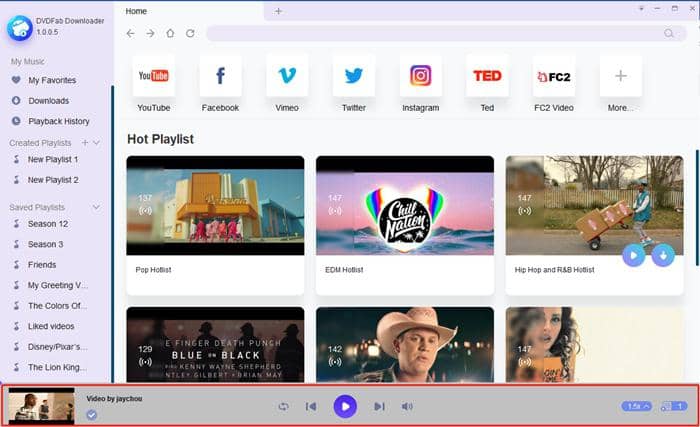Click the now-playing video thumbnail
This screenshot has width=700, height=427.
click(x=42, y=406)
